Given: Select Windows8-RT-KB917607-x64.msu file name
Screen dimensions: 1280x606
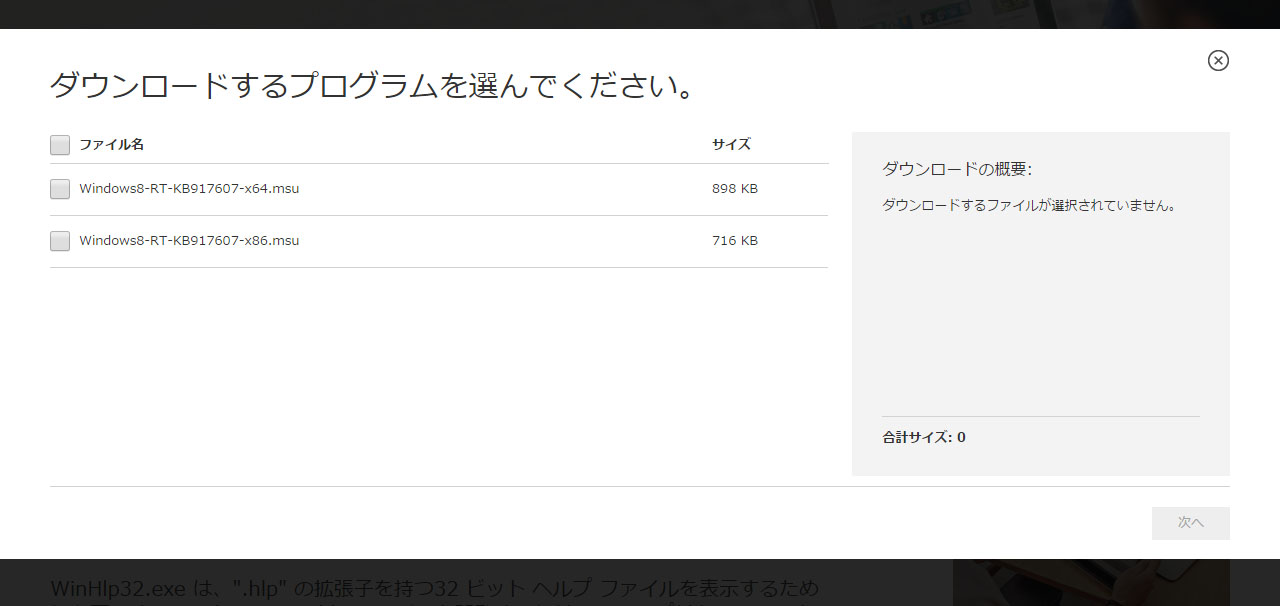Looking at the screenshot, I should tap(189, 188).
